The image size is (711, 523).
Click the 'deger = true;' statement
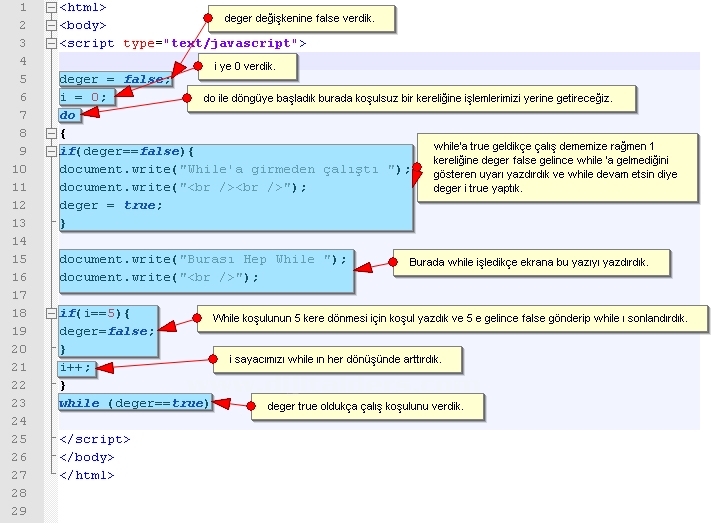pos(111,205)
